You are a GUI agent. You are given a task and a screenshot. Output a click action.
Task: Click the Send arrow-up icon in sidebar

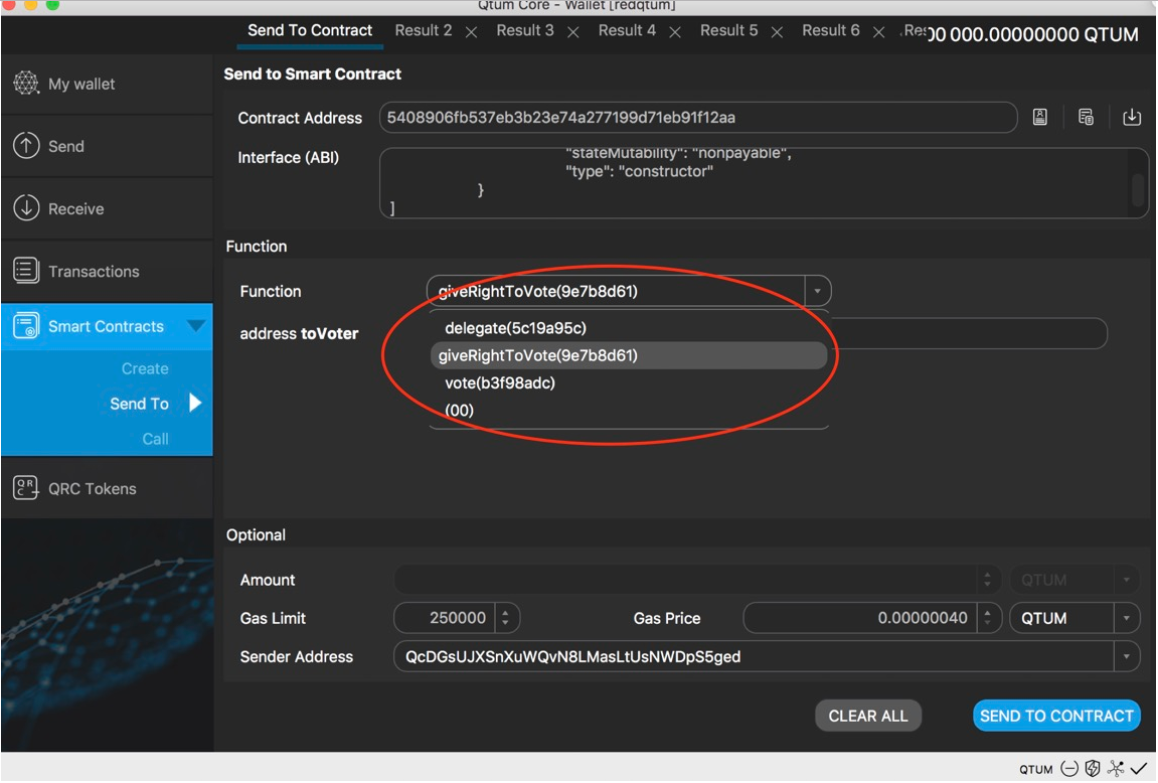pyautogui.click(x=26, y=146)
